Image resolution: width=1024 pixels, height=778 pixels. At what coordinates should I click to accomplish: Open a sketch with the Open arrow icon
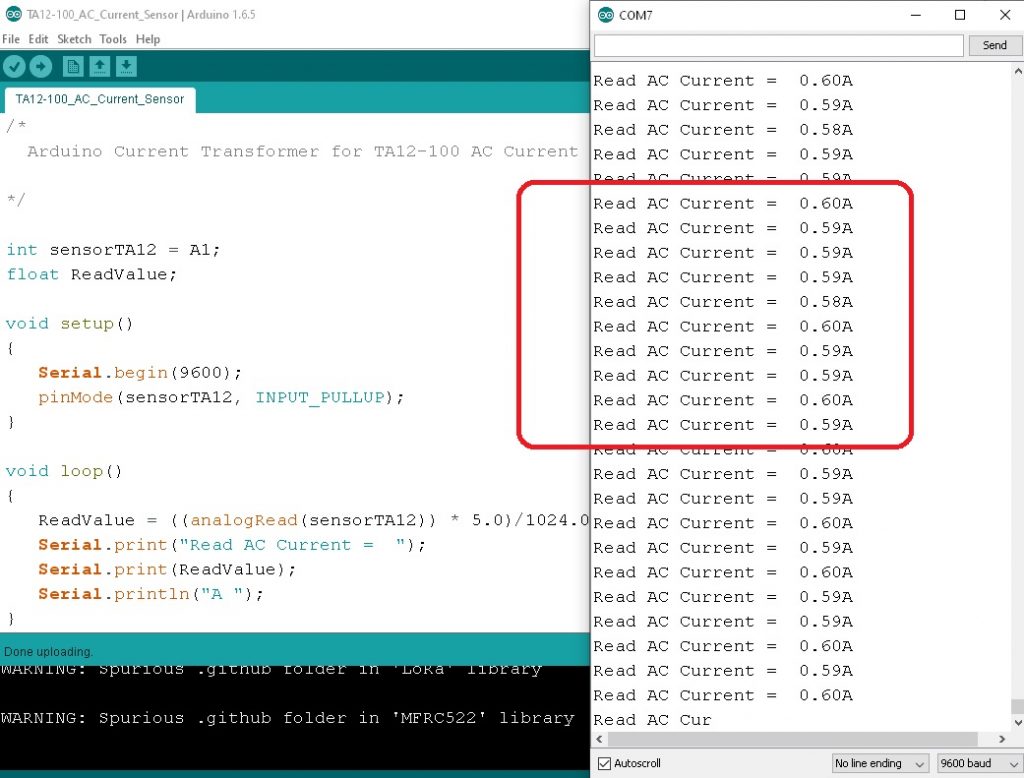coord(99,66)
